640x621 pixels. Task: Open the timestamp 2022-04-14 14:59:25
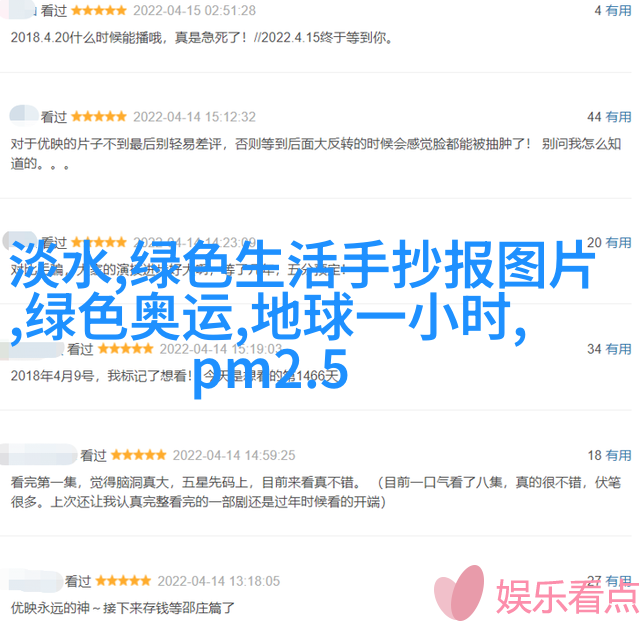point(234,455)
